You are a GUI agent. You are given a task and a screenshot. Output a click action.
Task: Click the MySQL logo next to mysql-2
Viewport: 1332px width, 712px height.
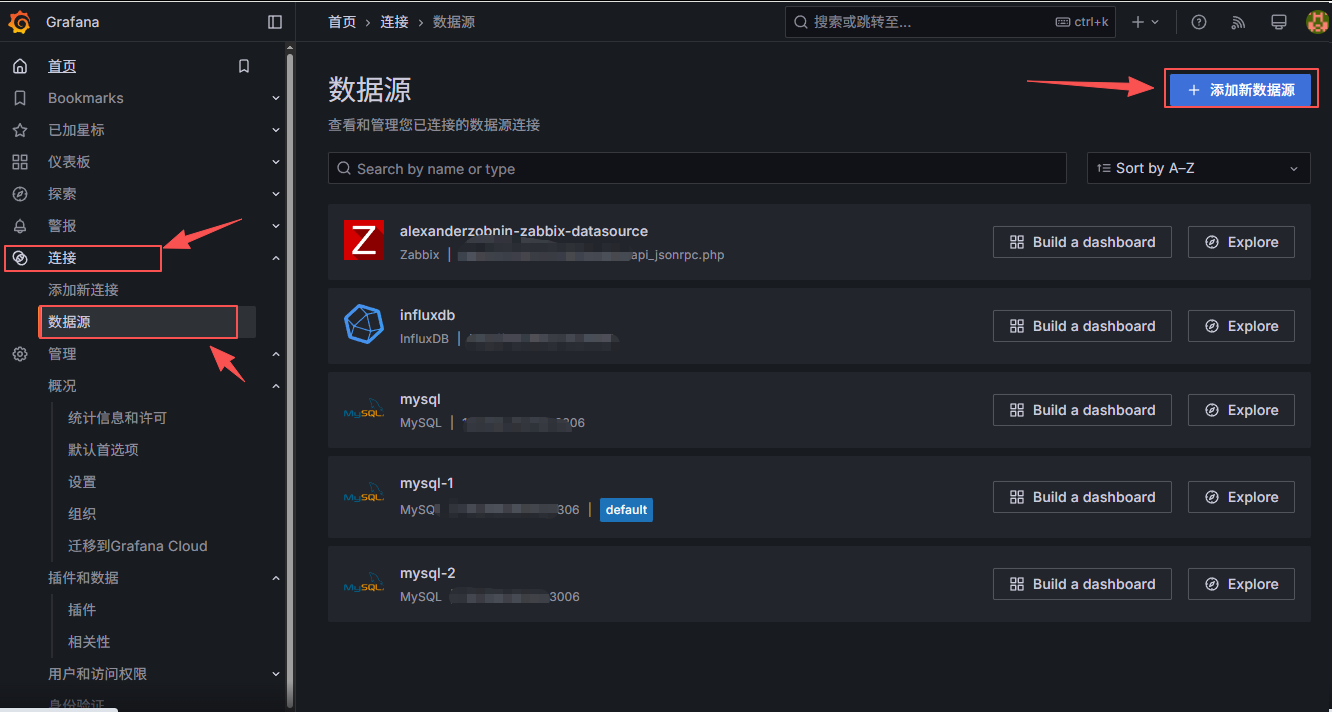pos(364,583)
